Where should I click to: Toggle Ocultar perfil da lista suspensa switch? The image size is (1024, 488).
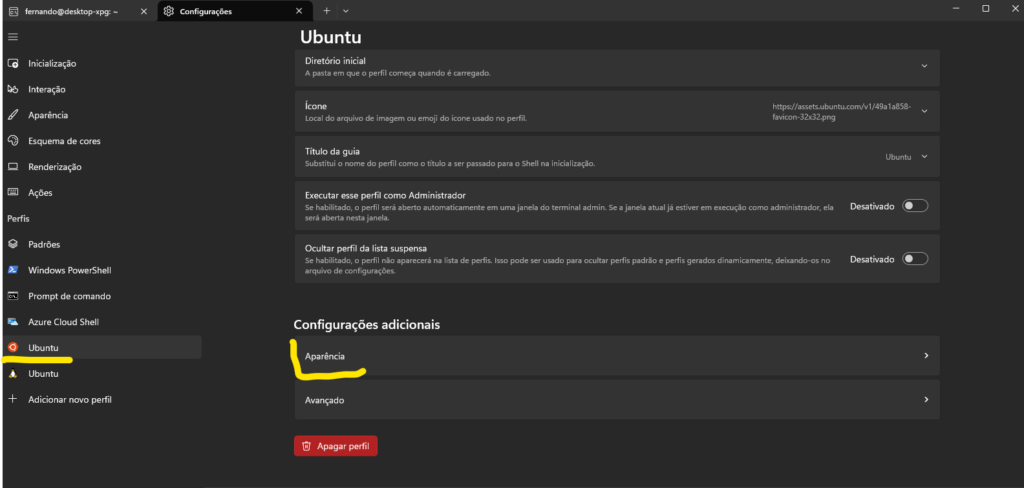click(914, 259)
